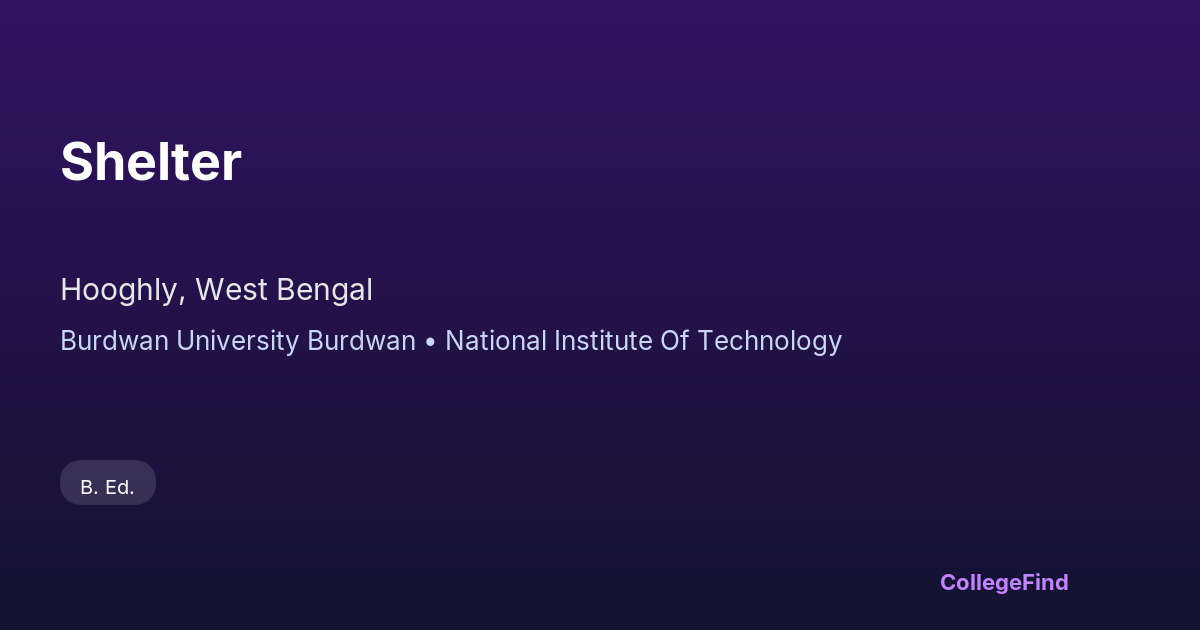Click the capital S in Shelter
1200x630 pixels.
(75, 162)
